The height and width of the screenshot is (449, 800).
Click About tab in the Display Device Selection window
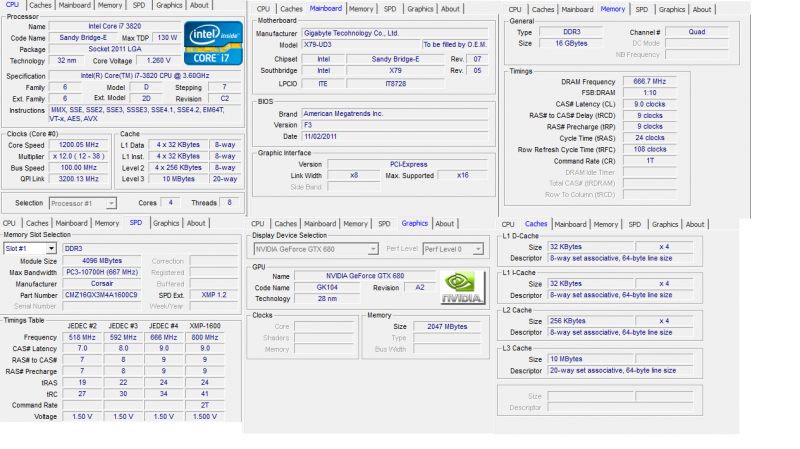point(444,223)
